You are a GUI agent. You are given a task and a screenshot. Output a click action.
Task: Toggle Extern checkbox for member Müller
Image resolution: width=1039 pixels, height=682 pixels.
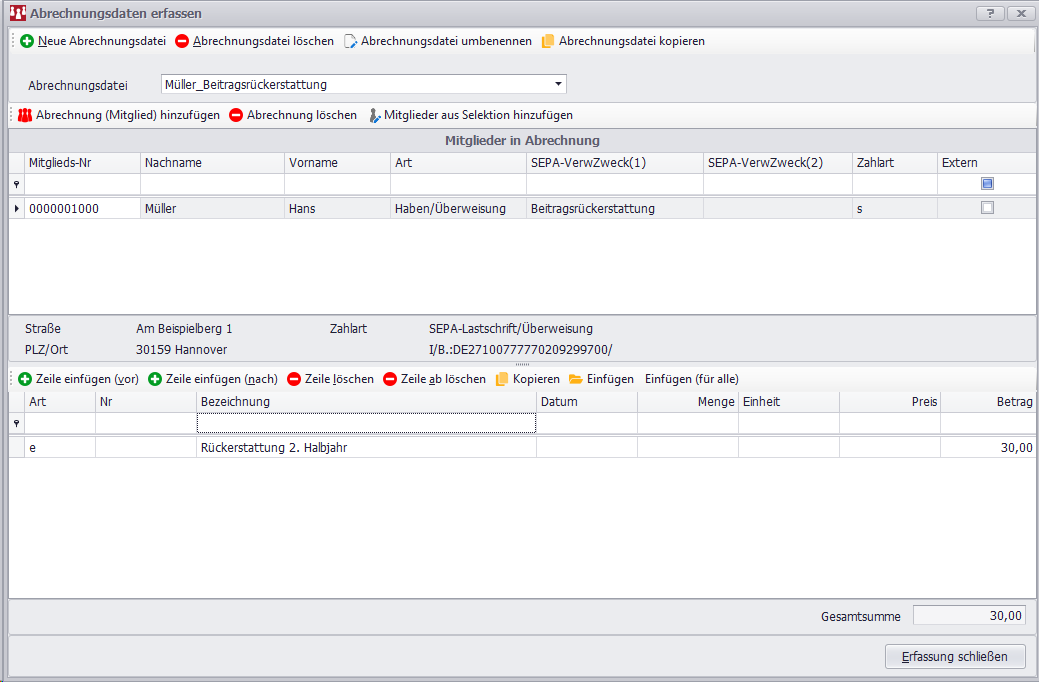987,208
